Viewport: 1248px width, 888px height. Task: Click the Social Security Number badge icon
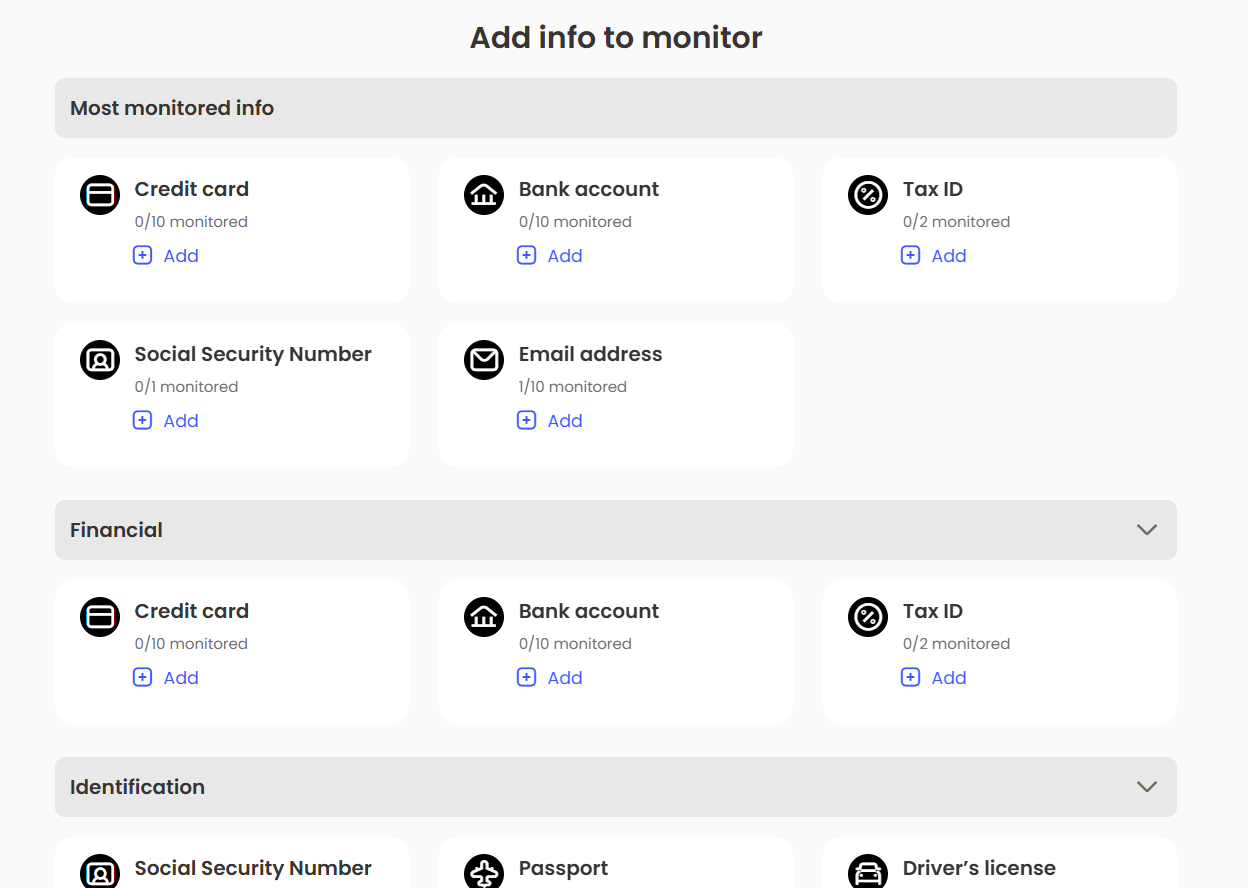coord(99,360)
